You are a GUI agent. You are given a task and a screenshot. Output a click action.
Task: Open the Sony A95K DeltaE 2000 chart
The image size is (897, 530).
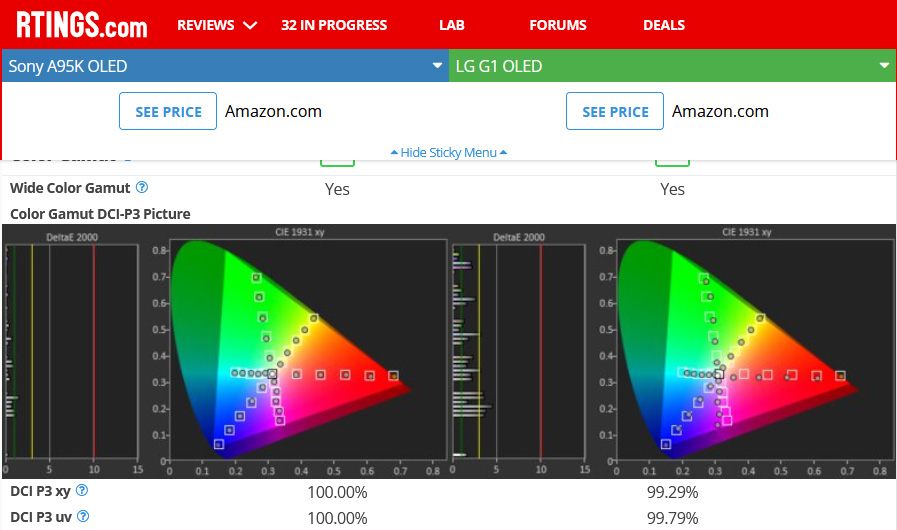(72, 353)
